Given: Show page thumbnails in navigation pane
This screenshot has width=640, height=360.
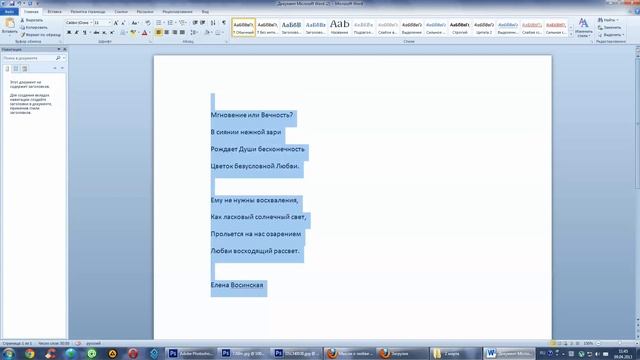Looking at the screenshot, I should pyautogui.click(x=16, y=69).
